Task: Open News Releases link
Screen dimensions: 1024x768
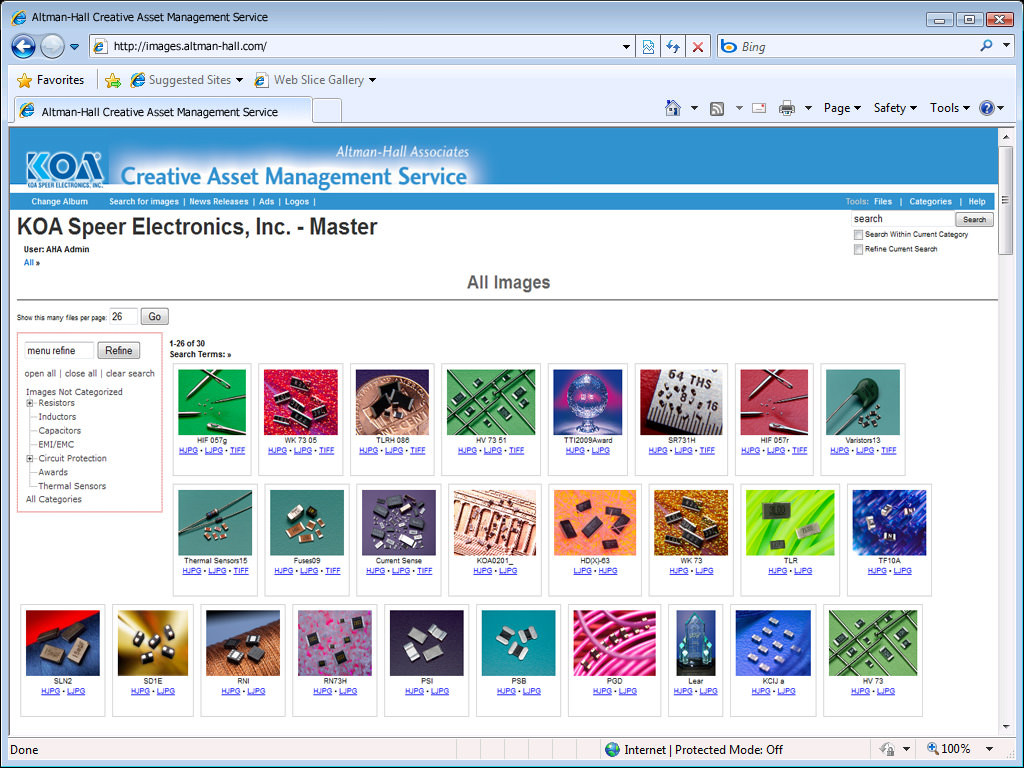Action: tap(219, 202)
